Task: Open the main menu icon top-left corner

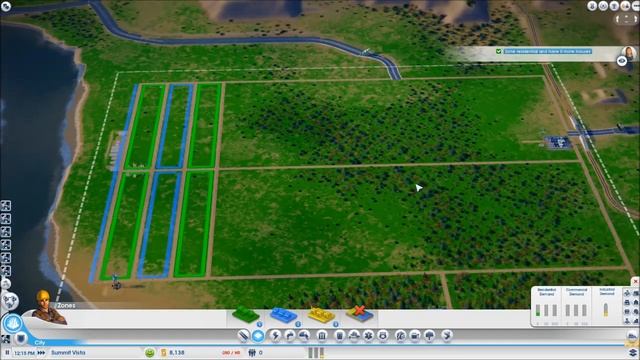Action: point(6,6)
